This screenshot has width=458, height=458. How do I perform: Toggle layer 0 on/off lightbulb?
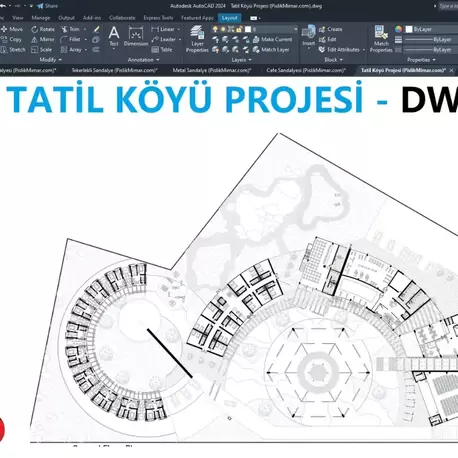tap(215, 29)
